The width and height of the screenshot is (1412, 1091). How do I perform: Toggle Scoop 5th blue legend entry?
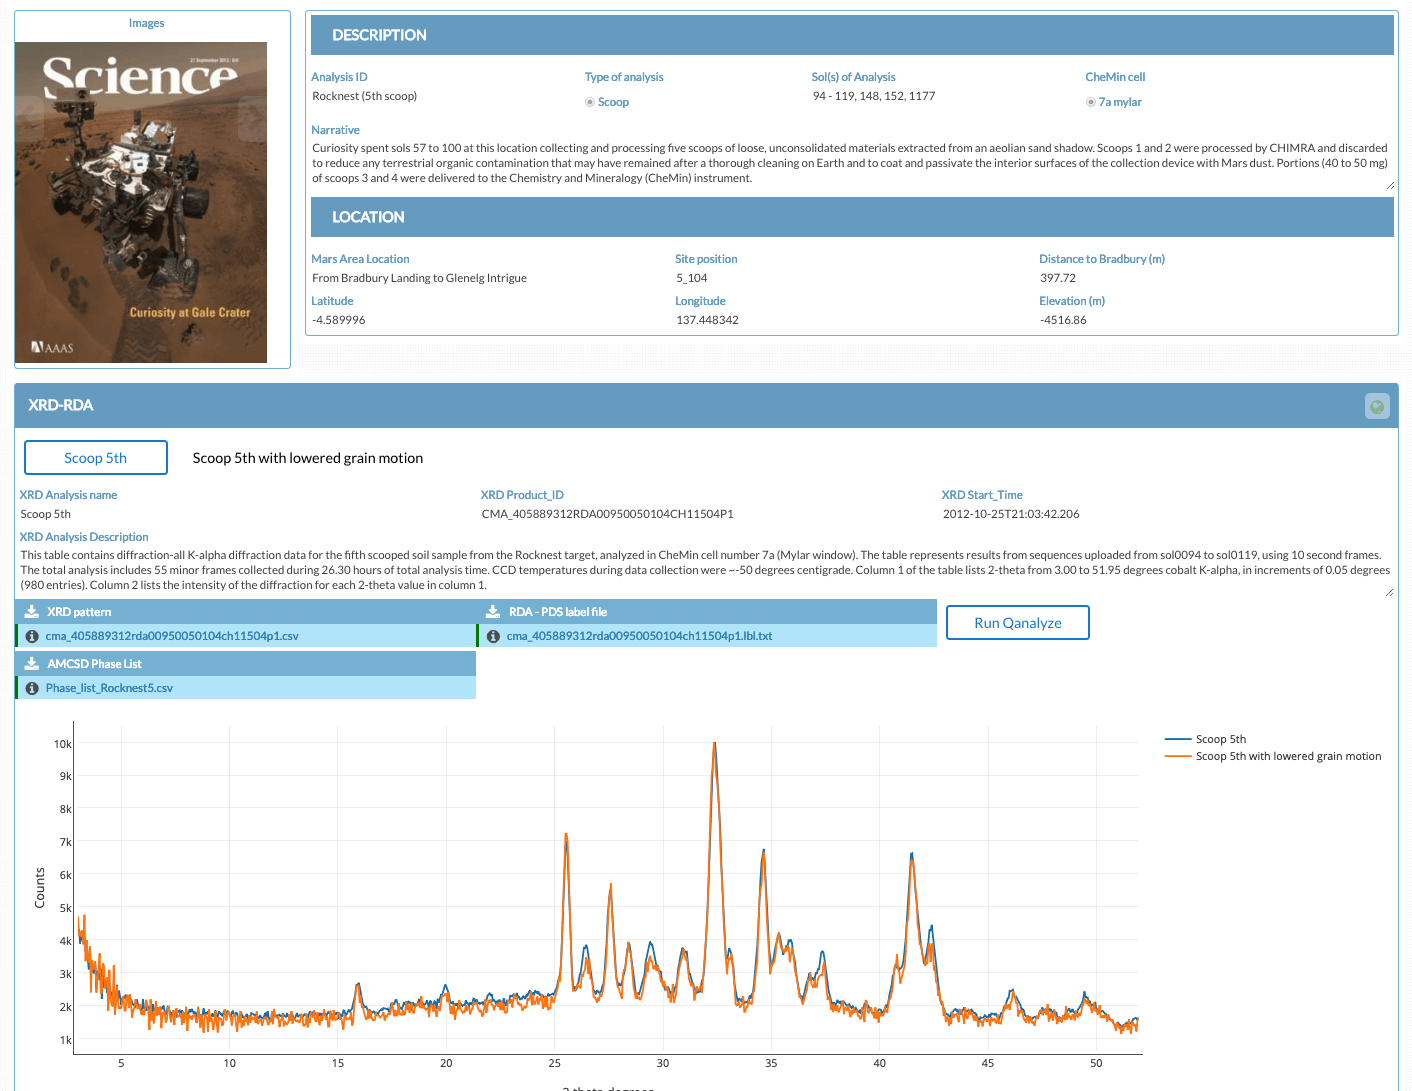click(x=1206, y=739)
